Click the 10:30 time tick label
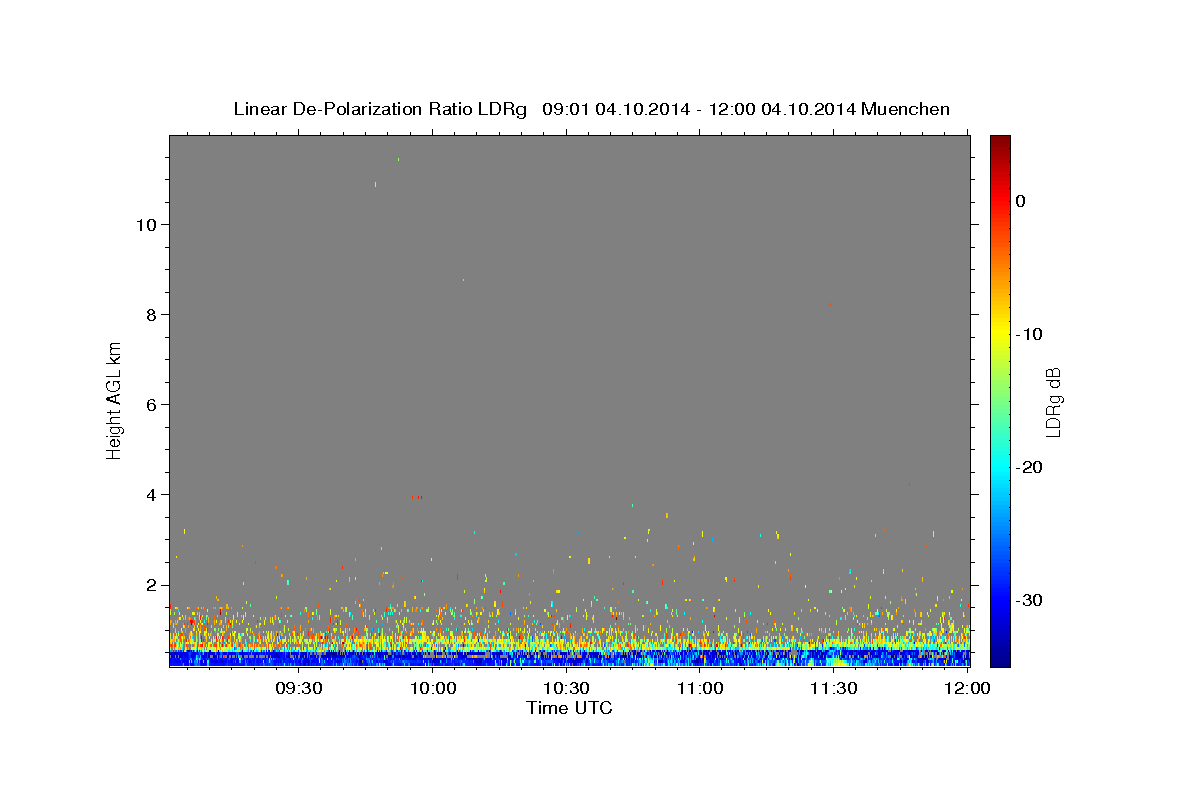 coord(566,689)
